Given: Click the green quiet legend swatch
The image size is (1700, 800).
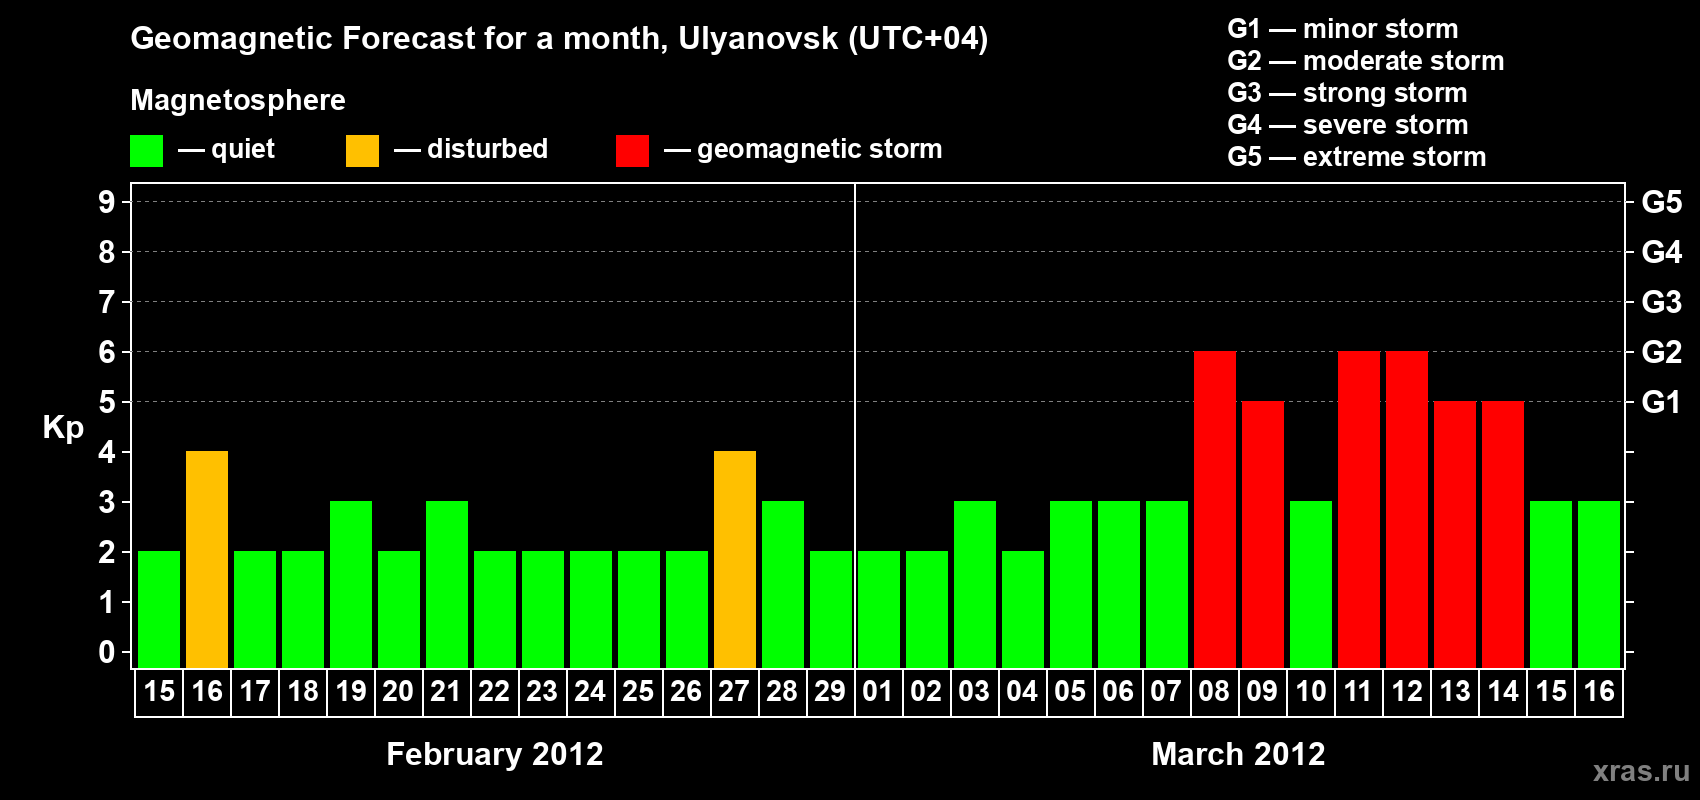Looking at the screenshot, I should (x=147, y=151).
